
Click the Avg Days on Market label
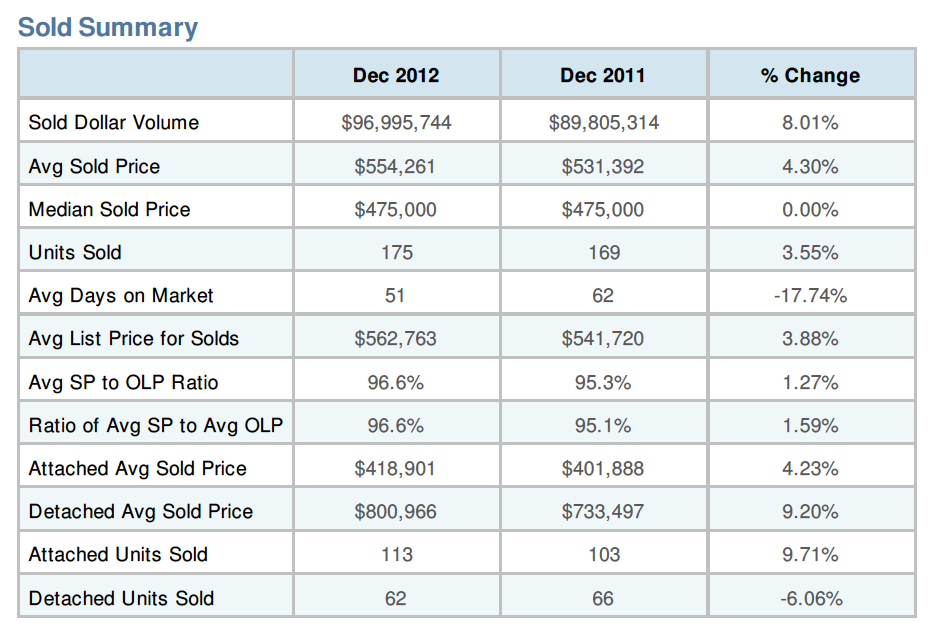pyautogui.click(x=121, y=296)
